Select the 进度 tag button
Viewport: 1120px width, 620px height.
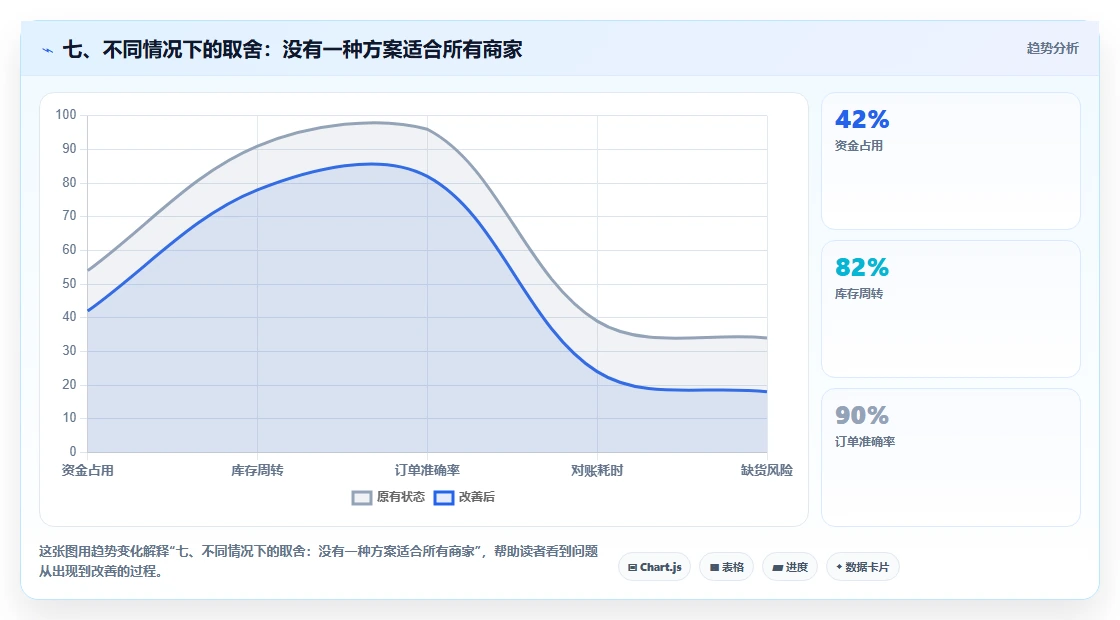(x=790, y=567)
